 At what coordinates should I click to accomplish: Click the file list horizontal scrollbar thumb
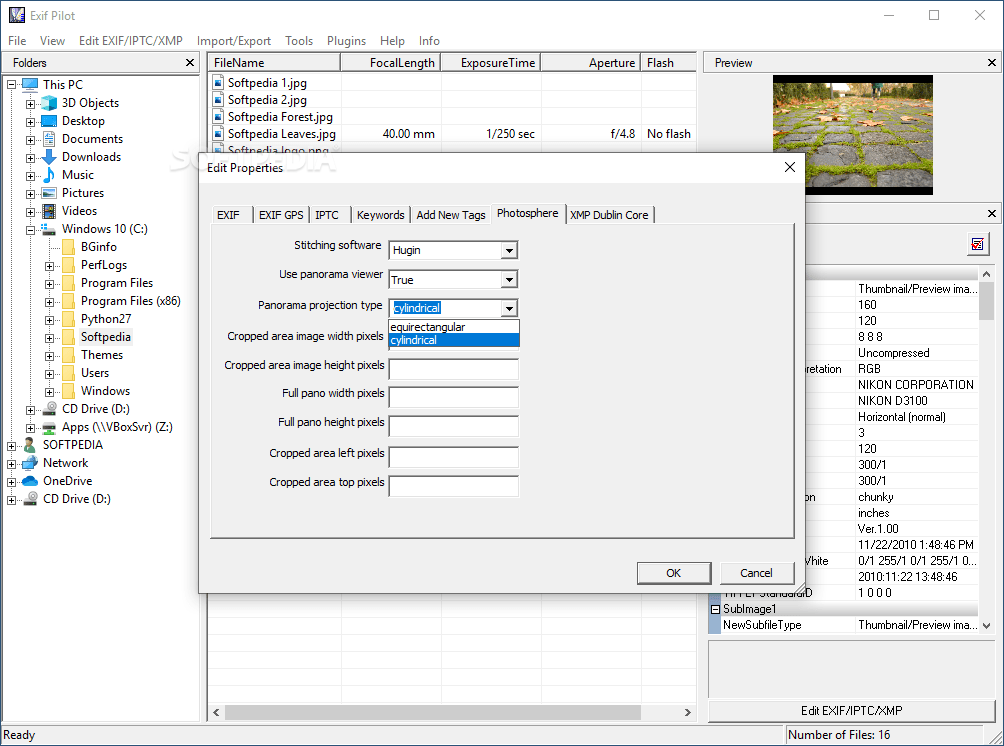432,712
